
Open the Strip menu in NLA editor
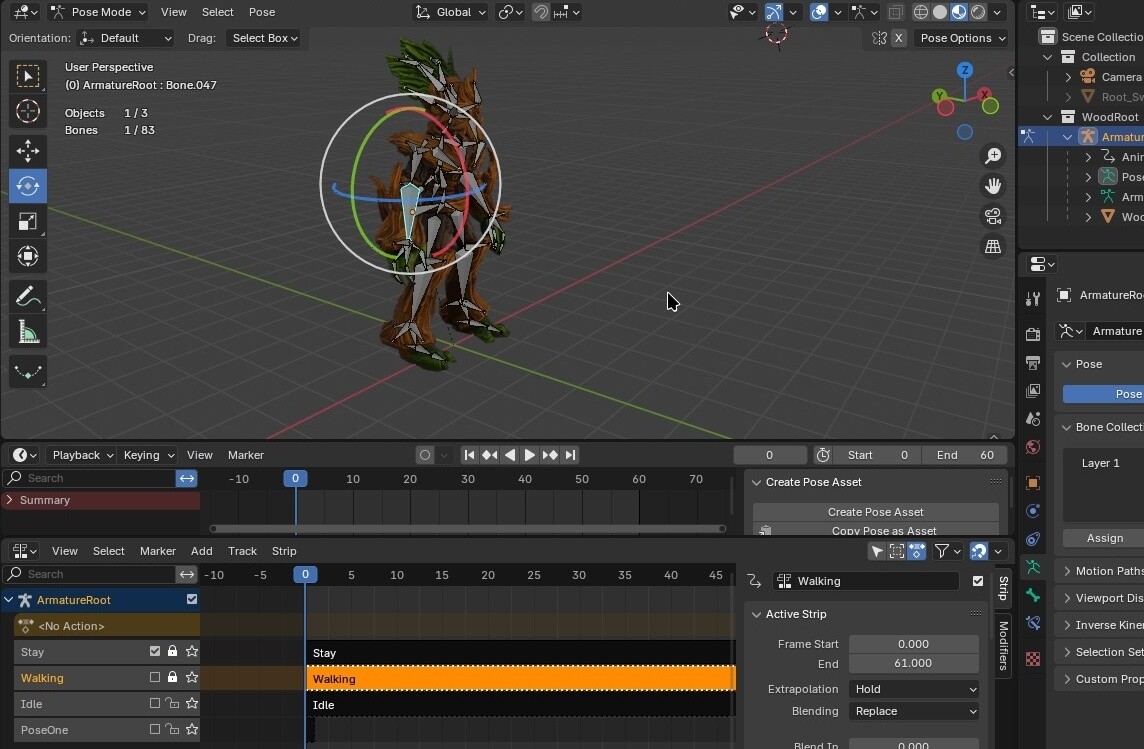pyautogui.click(x=284, y=551)
